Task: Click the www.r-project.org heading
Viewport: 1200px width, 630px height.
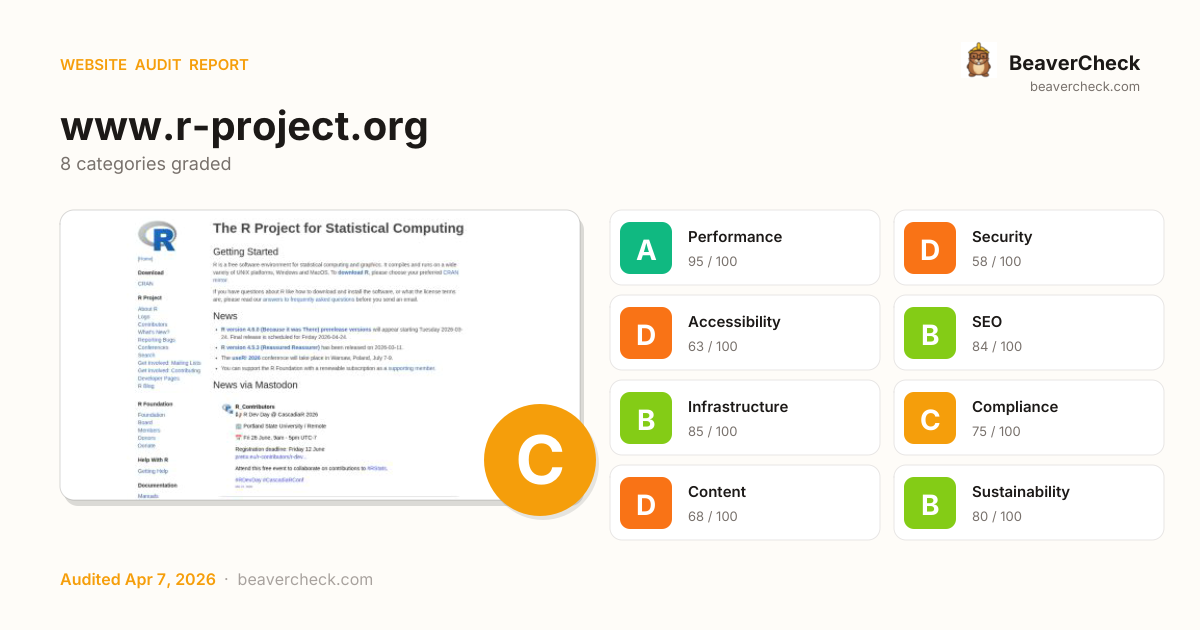Action: [244, 126]
